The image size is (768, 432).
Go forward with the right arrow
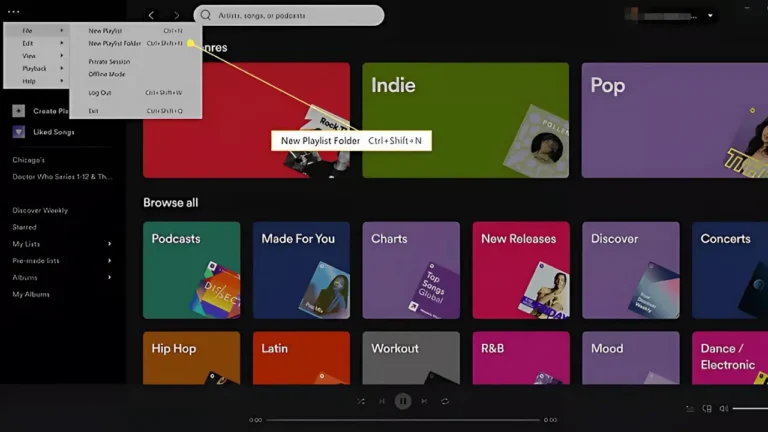click(x=177, y=16)
